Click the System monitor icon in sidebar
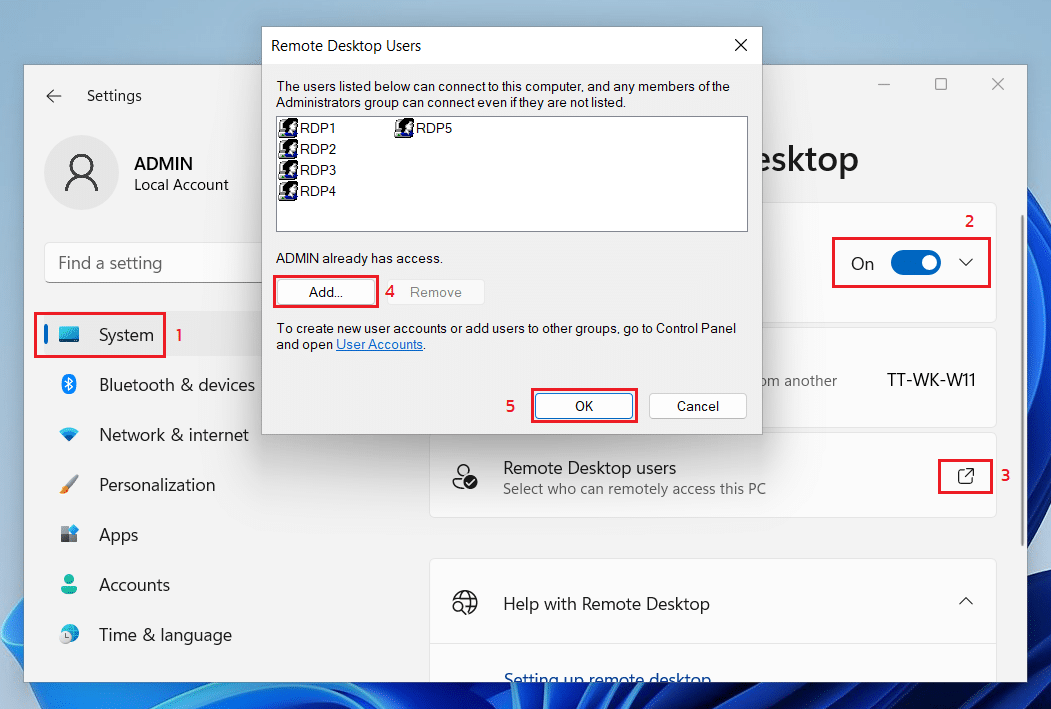The width and height of the screenshot is (1051, 709). tap(69, 334)
